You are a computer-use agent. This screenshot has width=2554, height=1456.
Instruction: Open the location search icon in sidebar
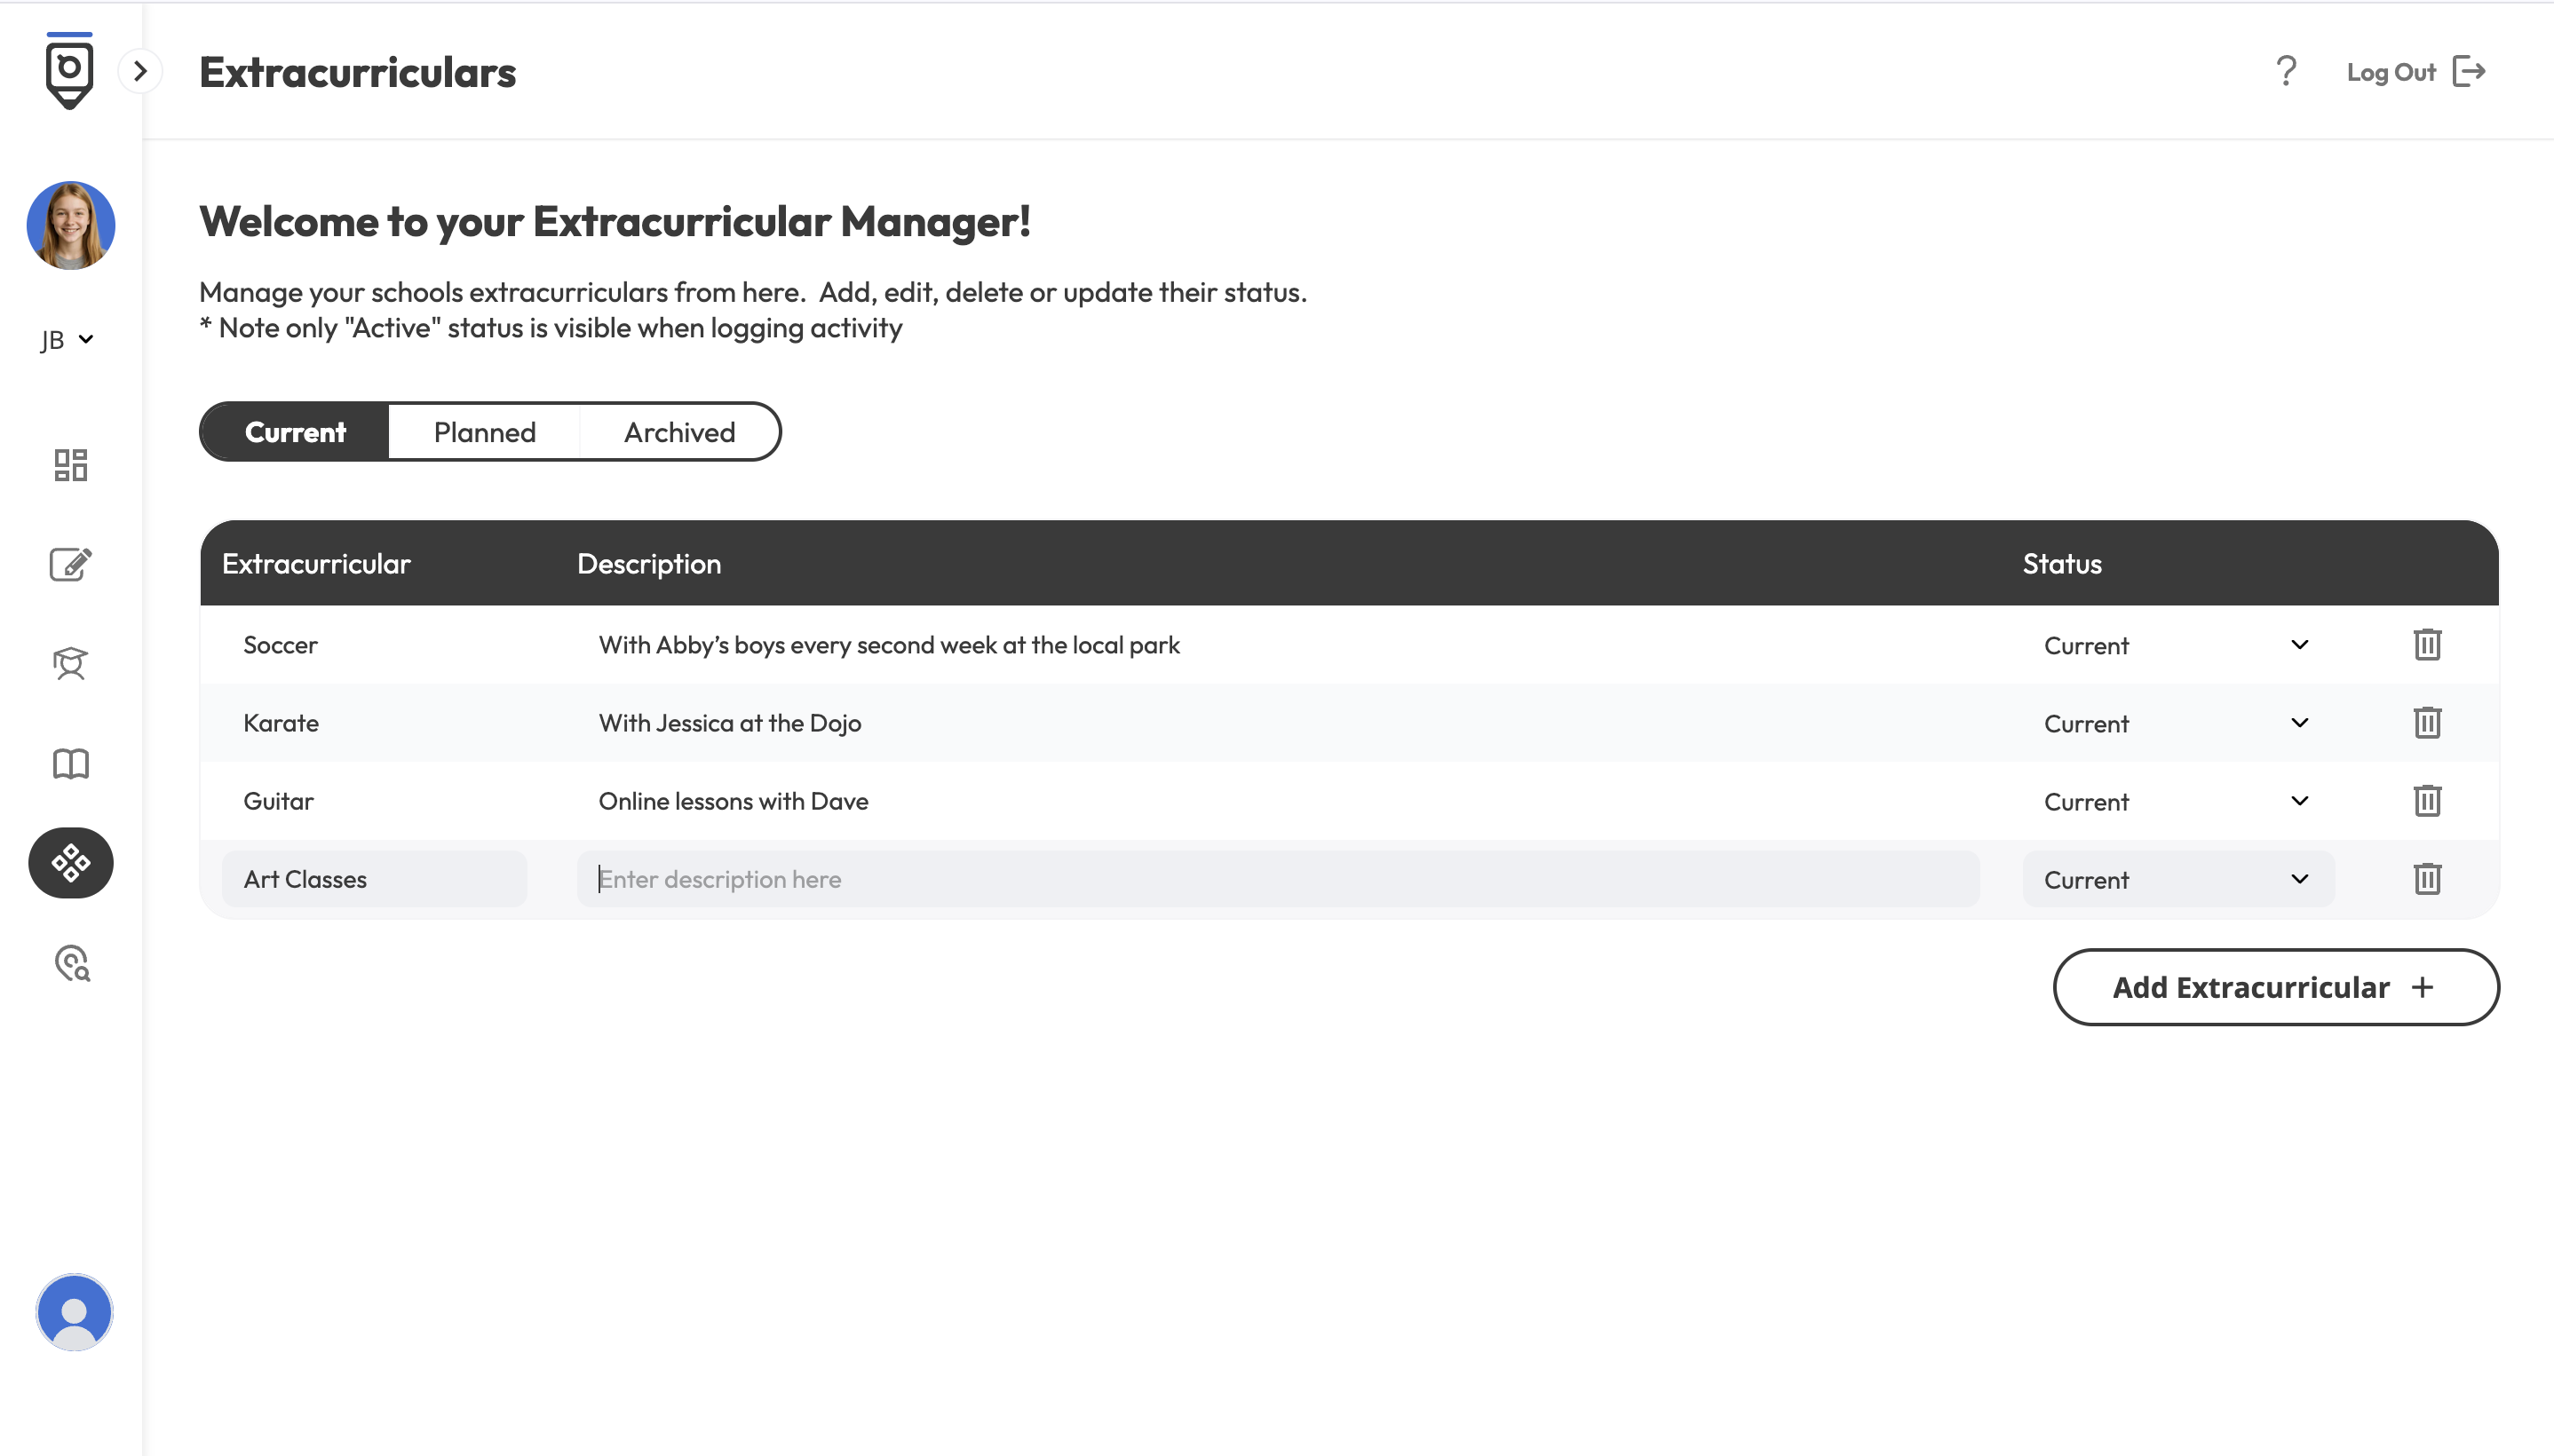[x=72, y=963]
